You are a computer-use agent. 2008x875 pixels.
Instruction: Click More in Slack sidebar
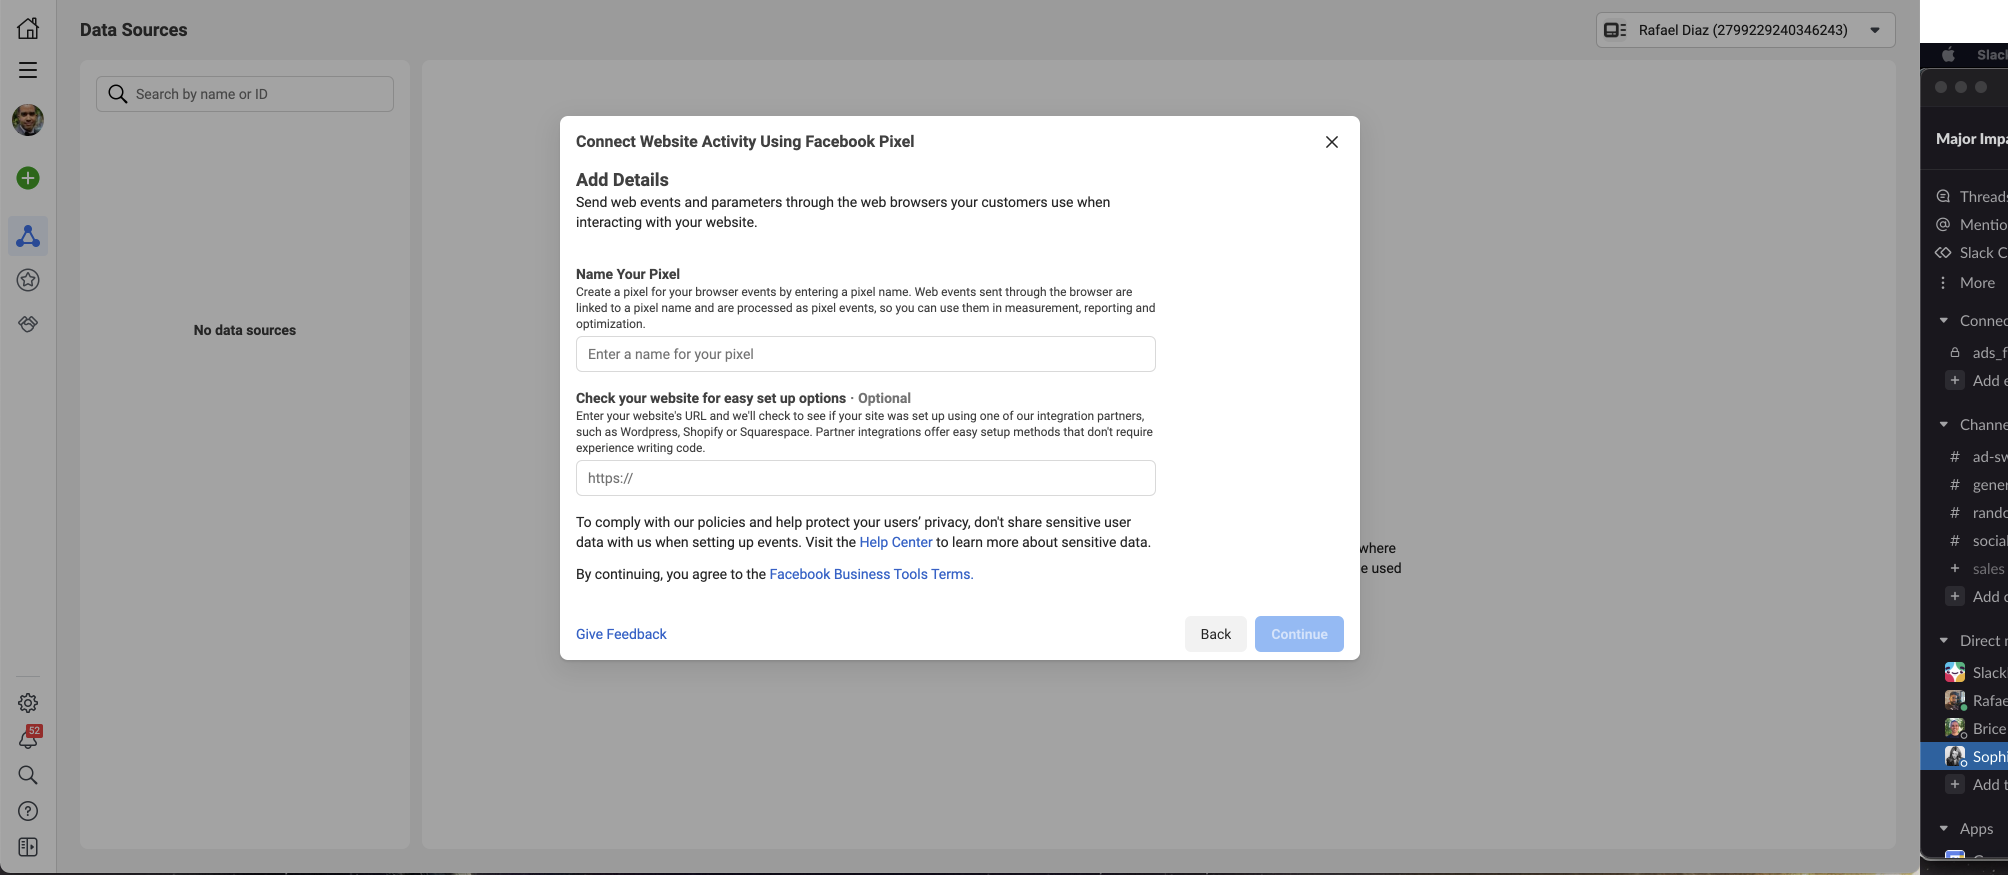coord(1966,282)
